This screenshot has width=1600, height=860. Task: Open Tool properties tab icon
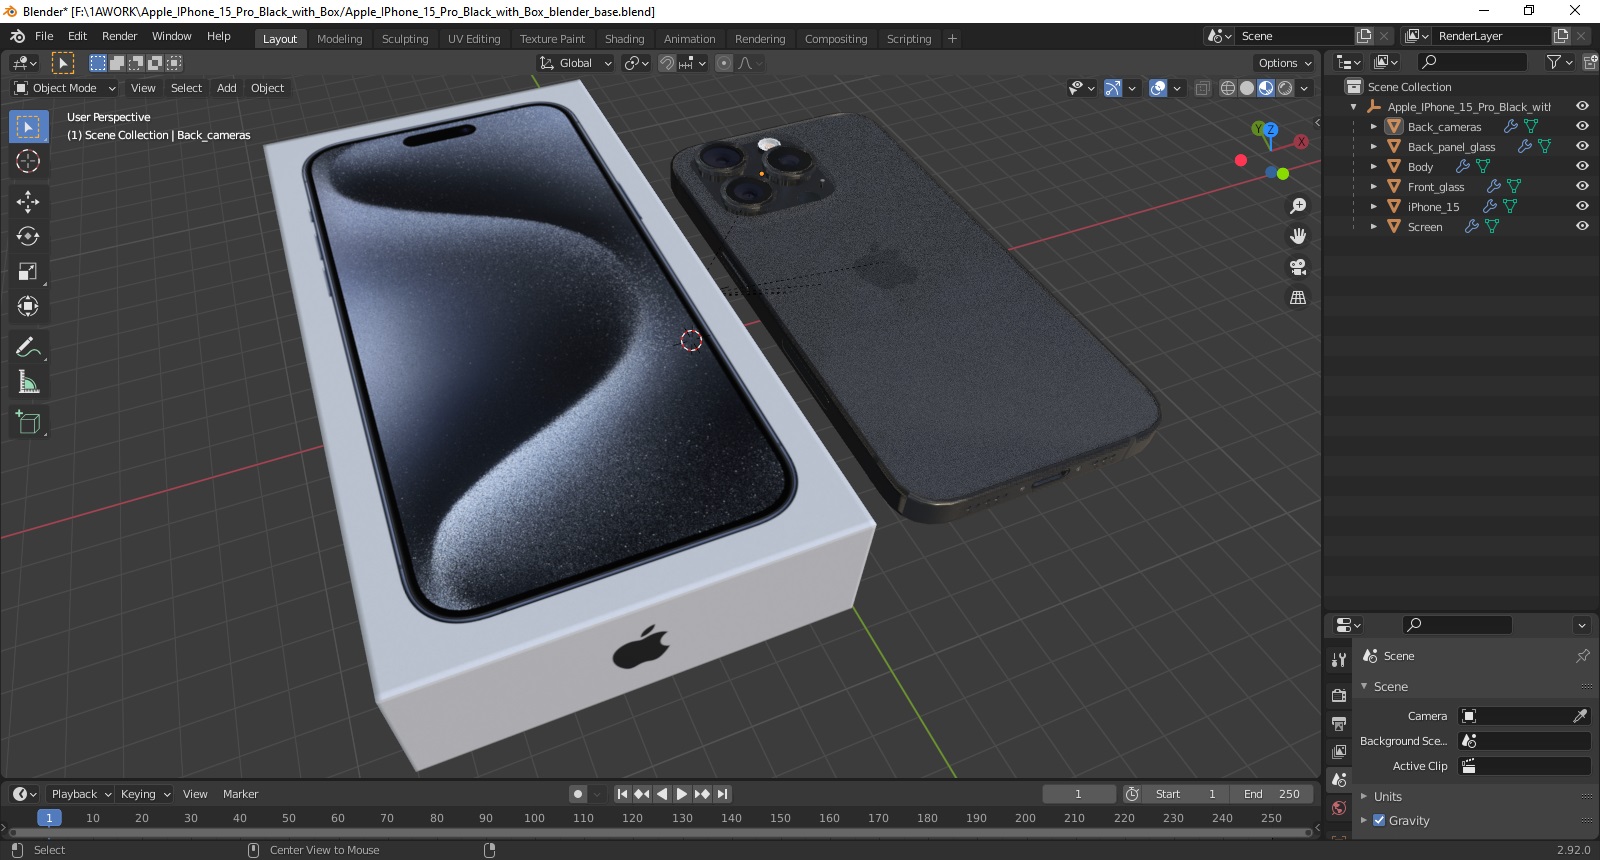coord(1339,660)
